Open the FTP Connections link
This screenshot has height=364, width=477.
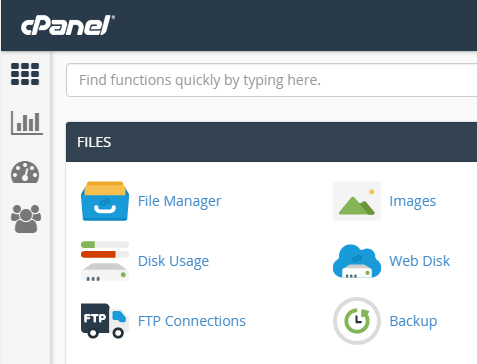(192, 321)
